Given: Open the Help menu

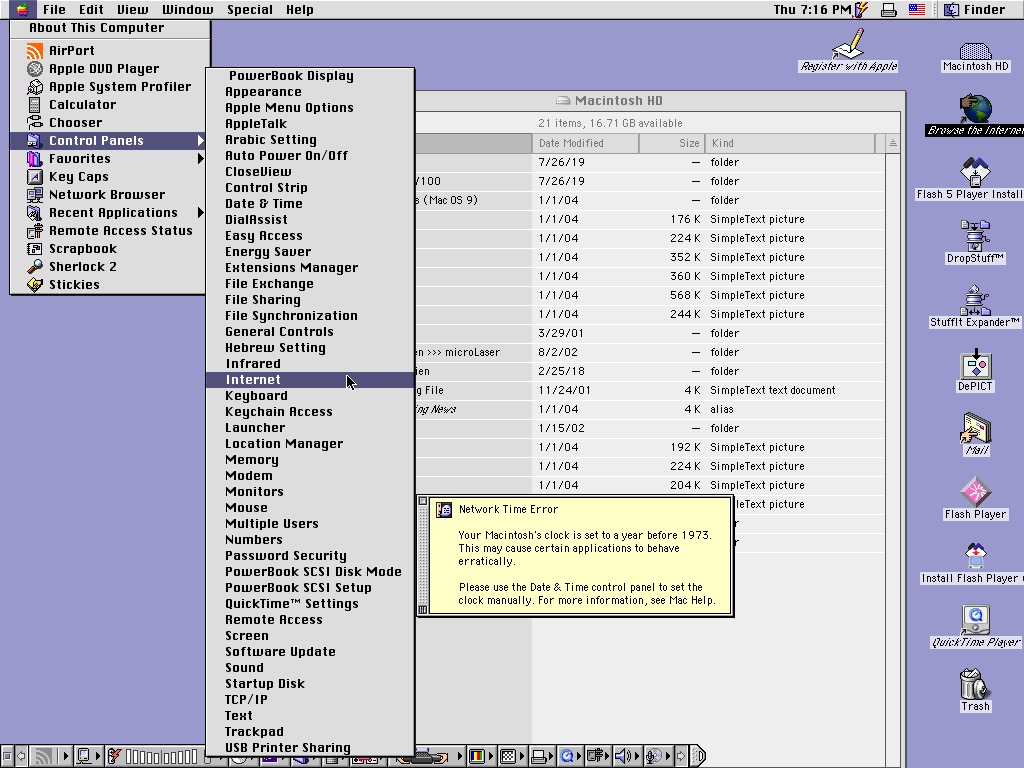Looking at the screenshot, I should (x=300, y=9).
